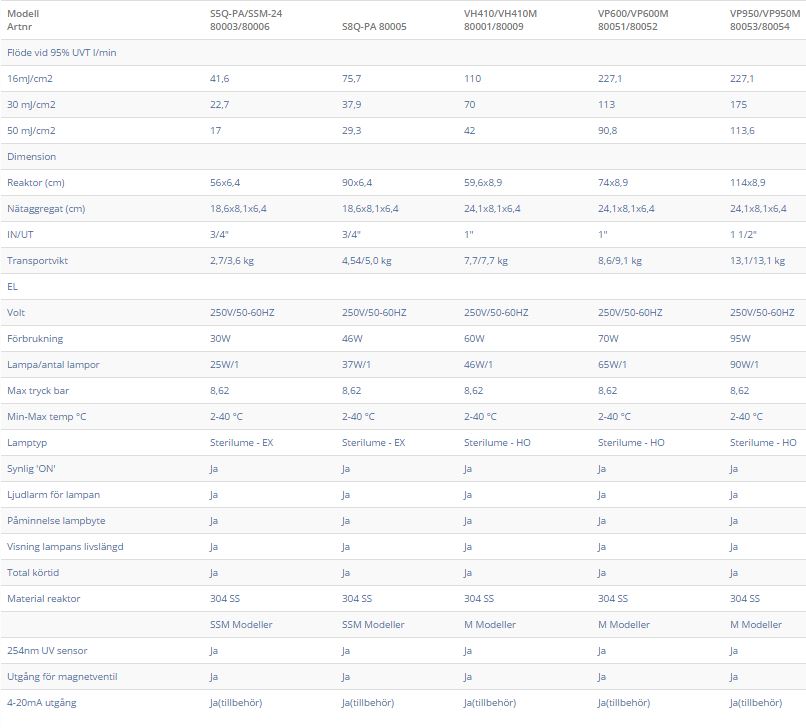The height and width of the screenshot is (728, 806).
Task: Click the 1 1/2" IN/UT value
Action: (x=743, y=234)
